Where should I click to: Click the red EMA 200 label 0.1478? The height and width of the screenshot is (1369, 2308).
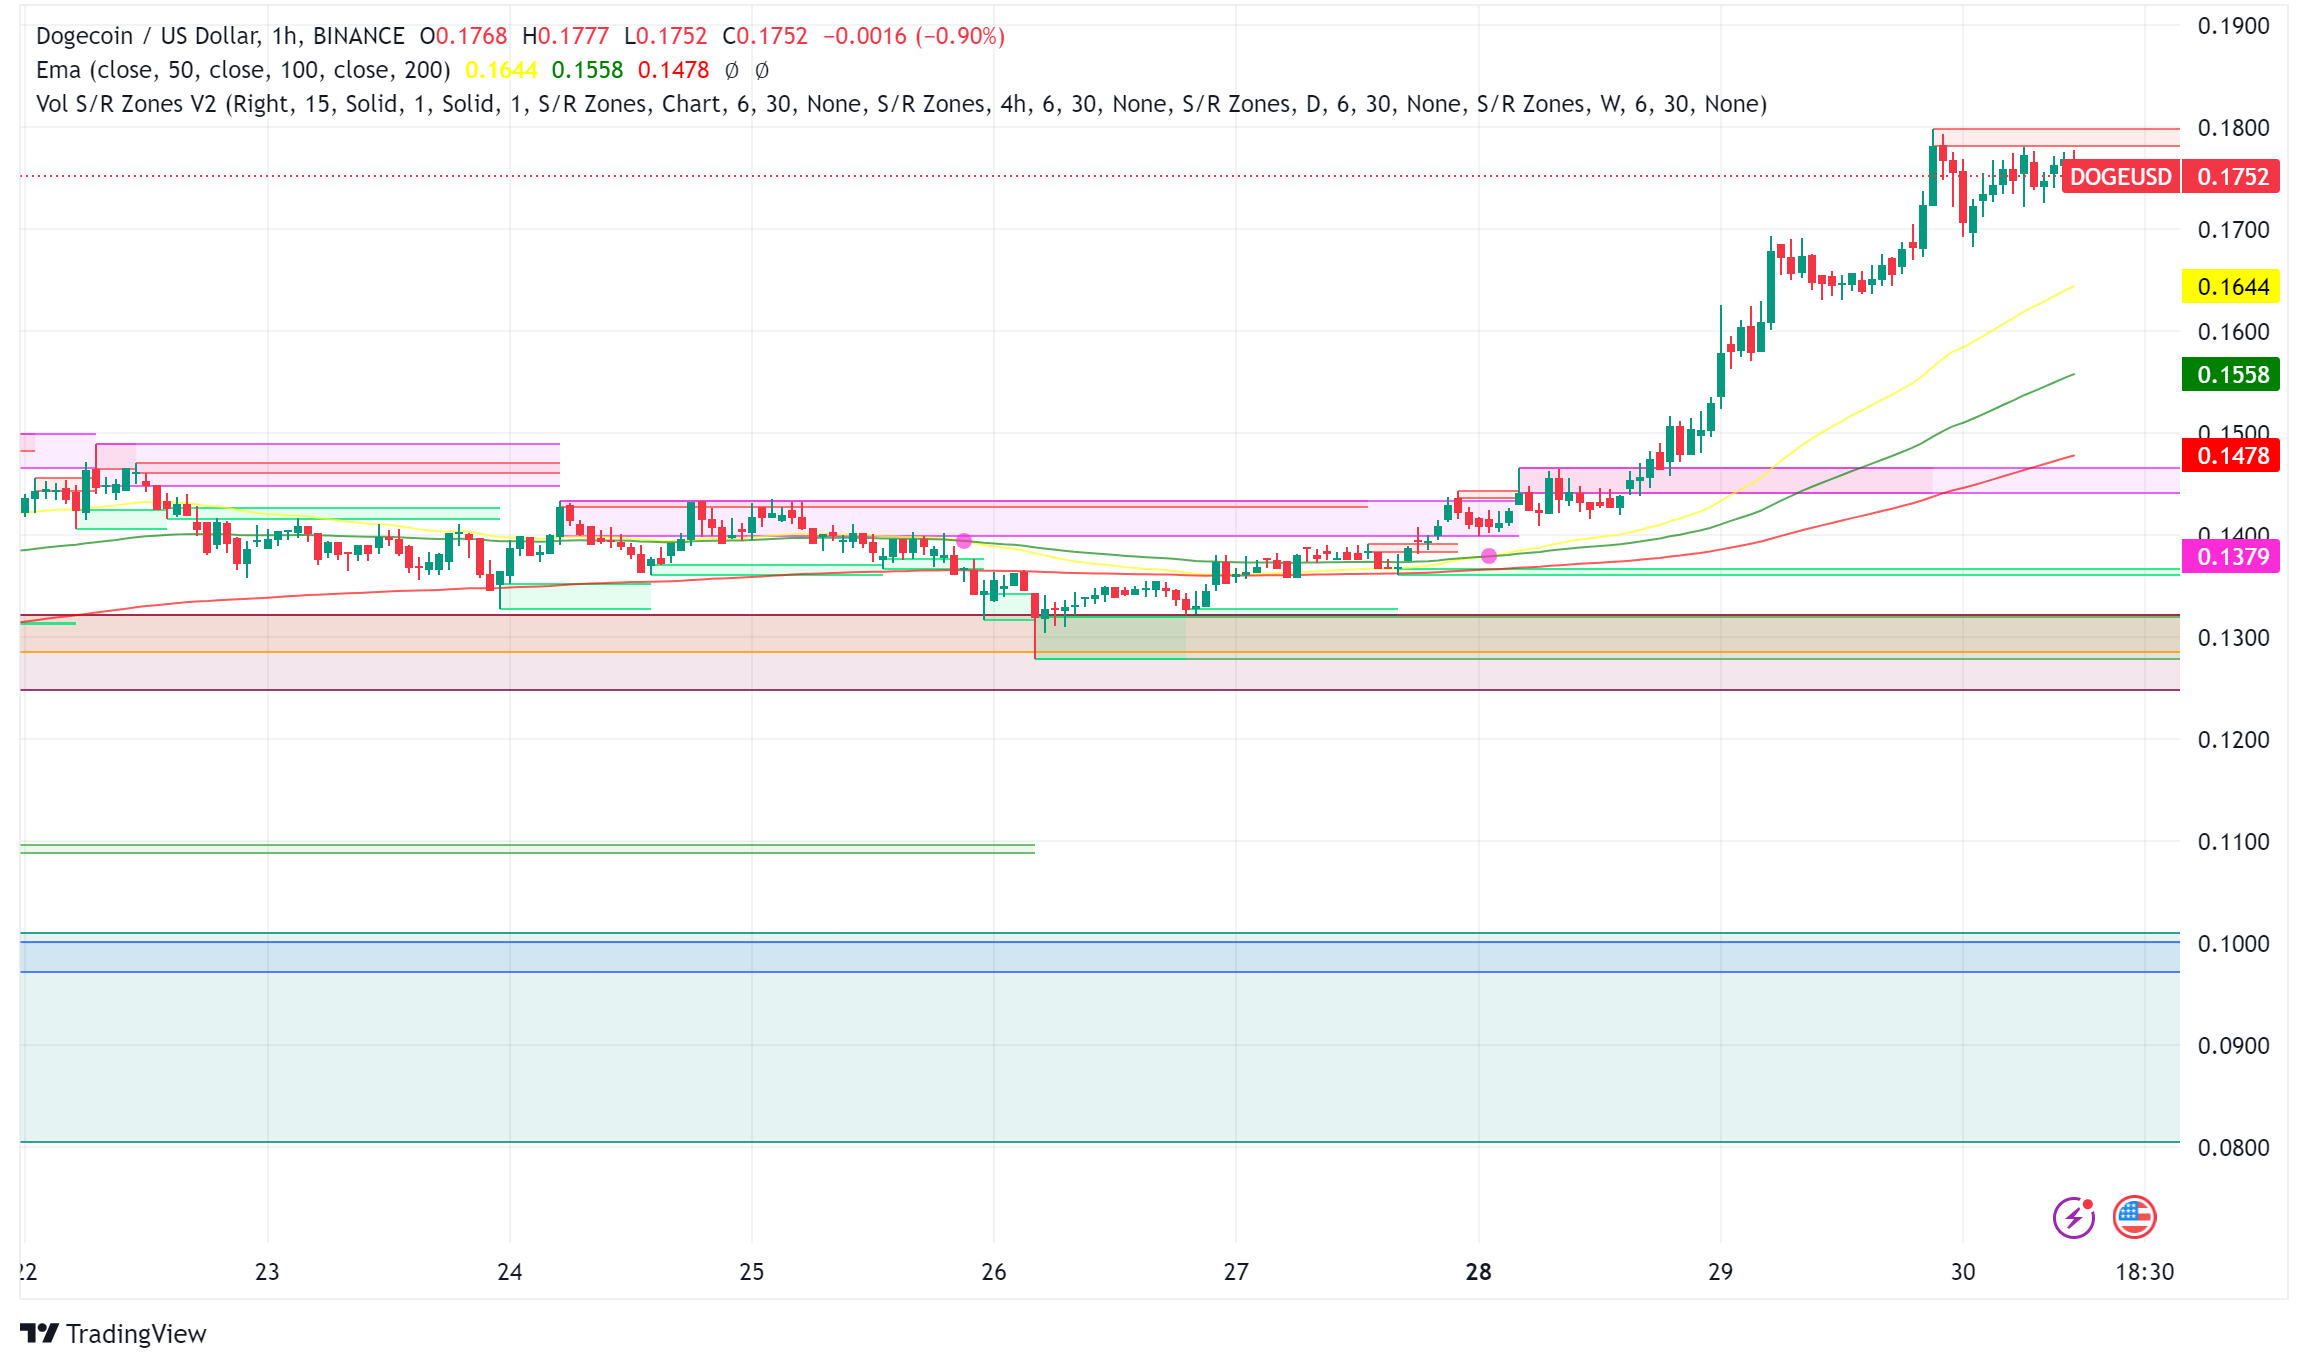2232,456
